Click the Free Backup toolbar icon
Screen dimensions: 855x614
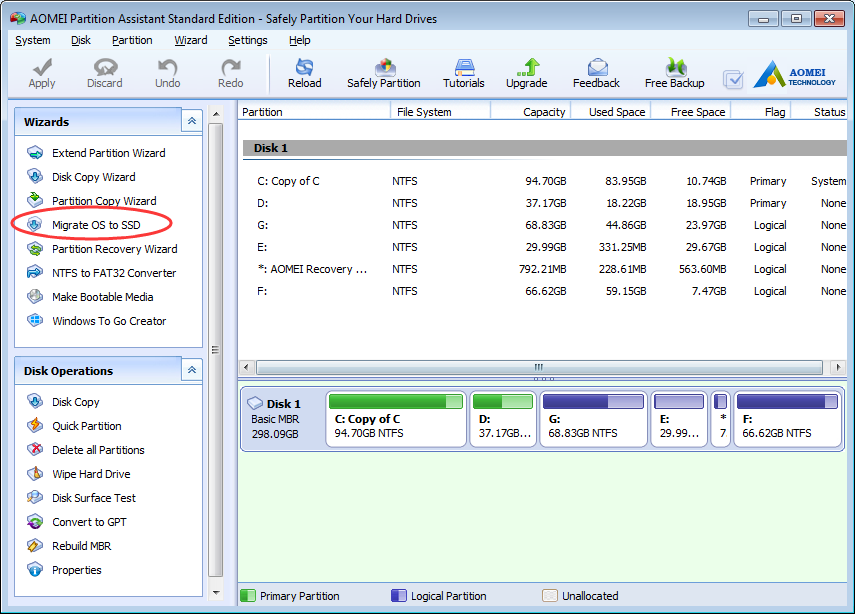[x=675, y=74]
